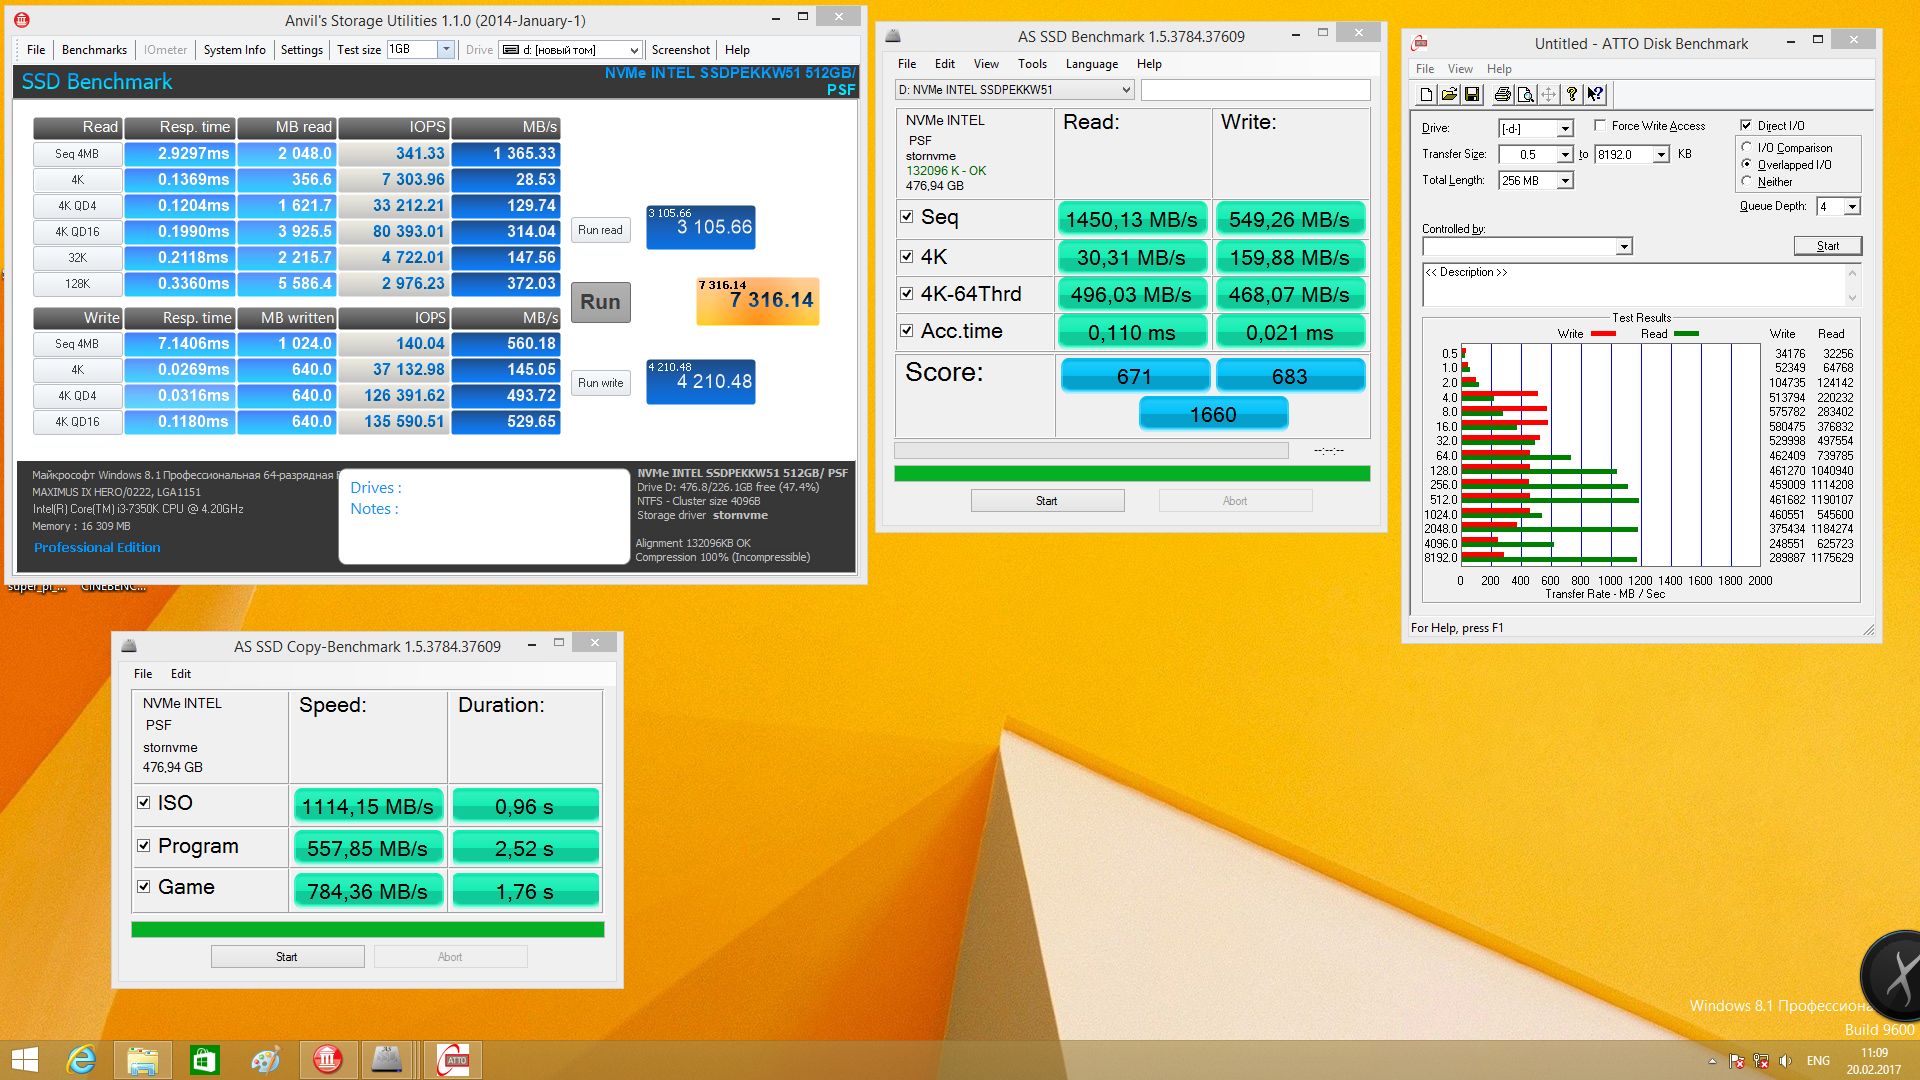The height and width of the screenshot is (1080, 1920).
Task: Launch Internet Explorer from the taskbar
Action: (x=81, y=1060)
